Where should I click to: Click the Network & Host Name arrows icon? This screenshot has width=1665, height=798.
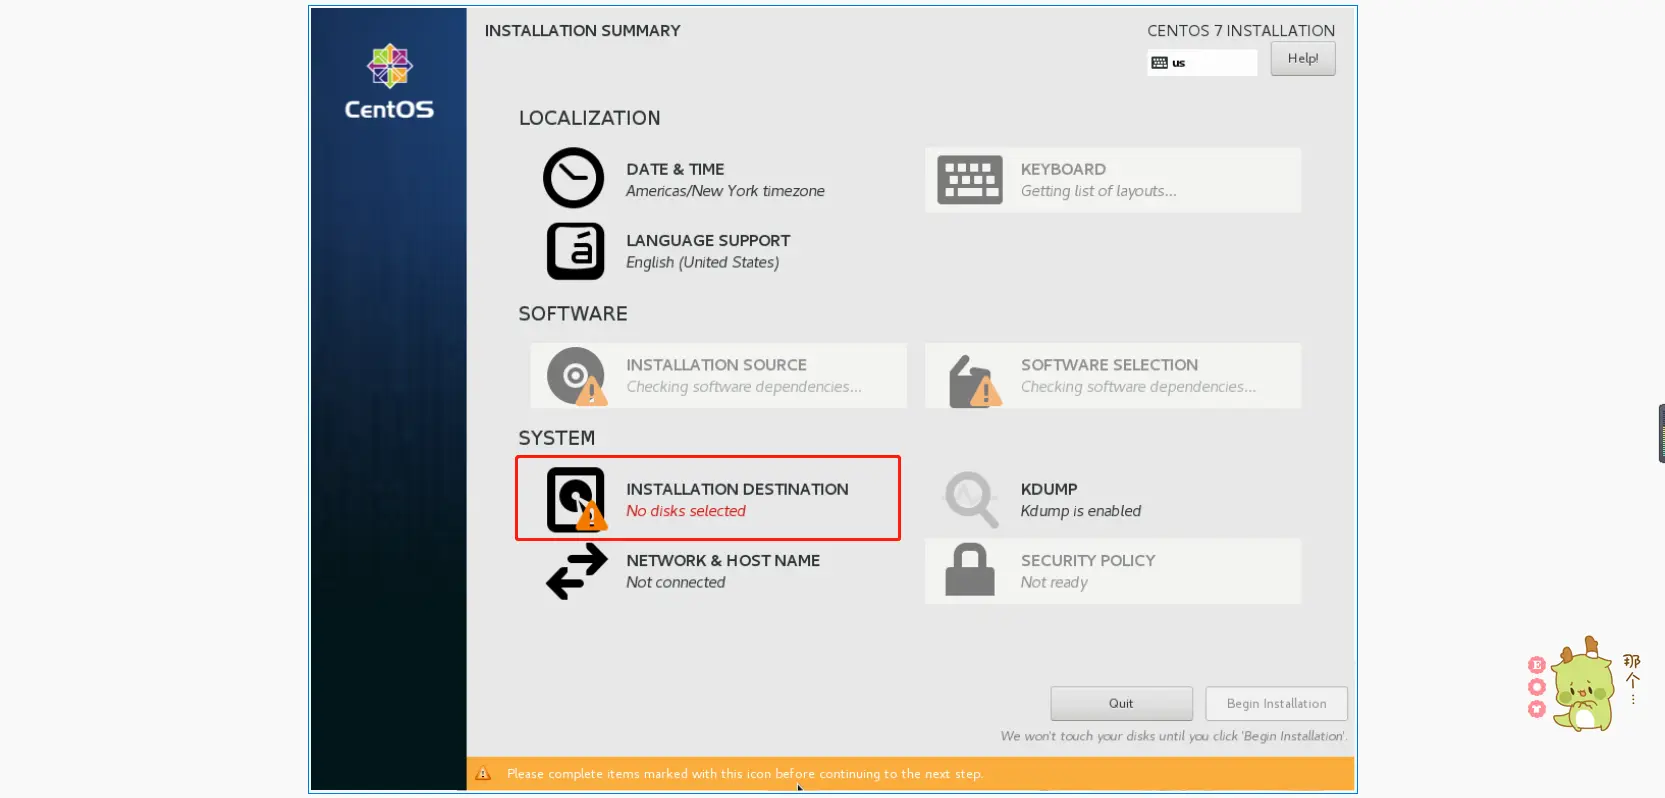(x=576, y=571)
